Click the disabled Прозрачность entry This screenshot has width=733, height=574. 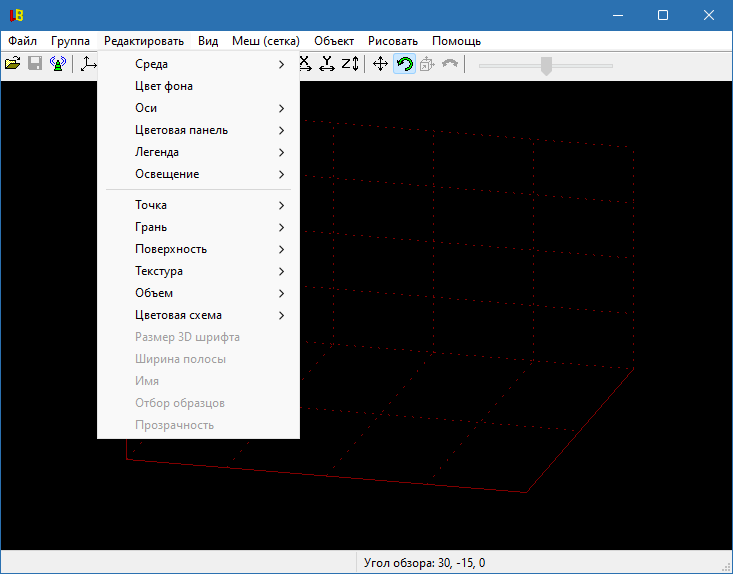(199, 425)
